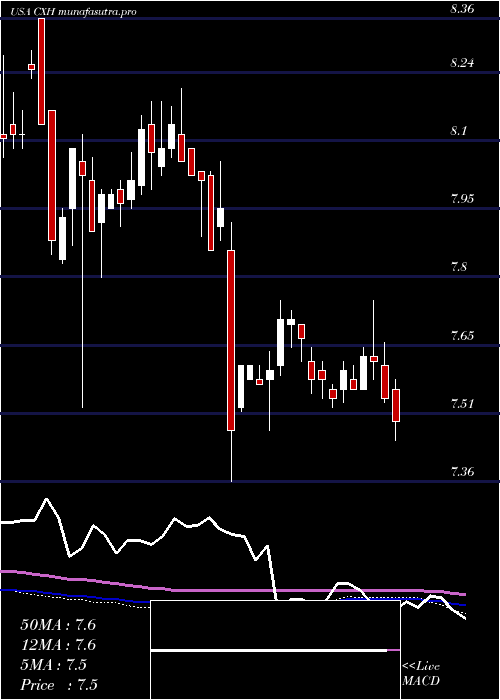
Task: Click the '50MA : 7.6' legend entry
Action: [58, 625]
